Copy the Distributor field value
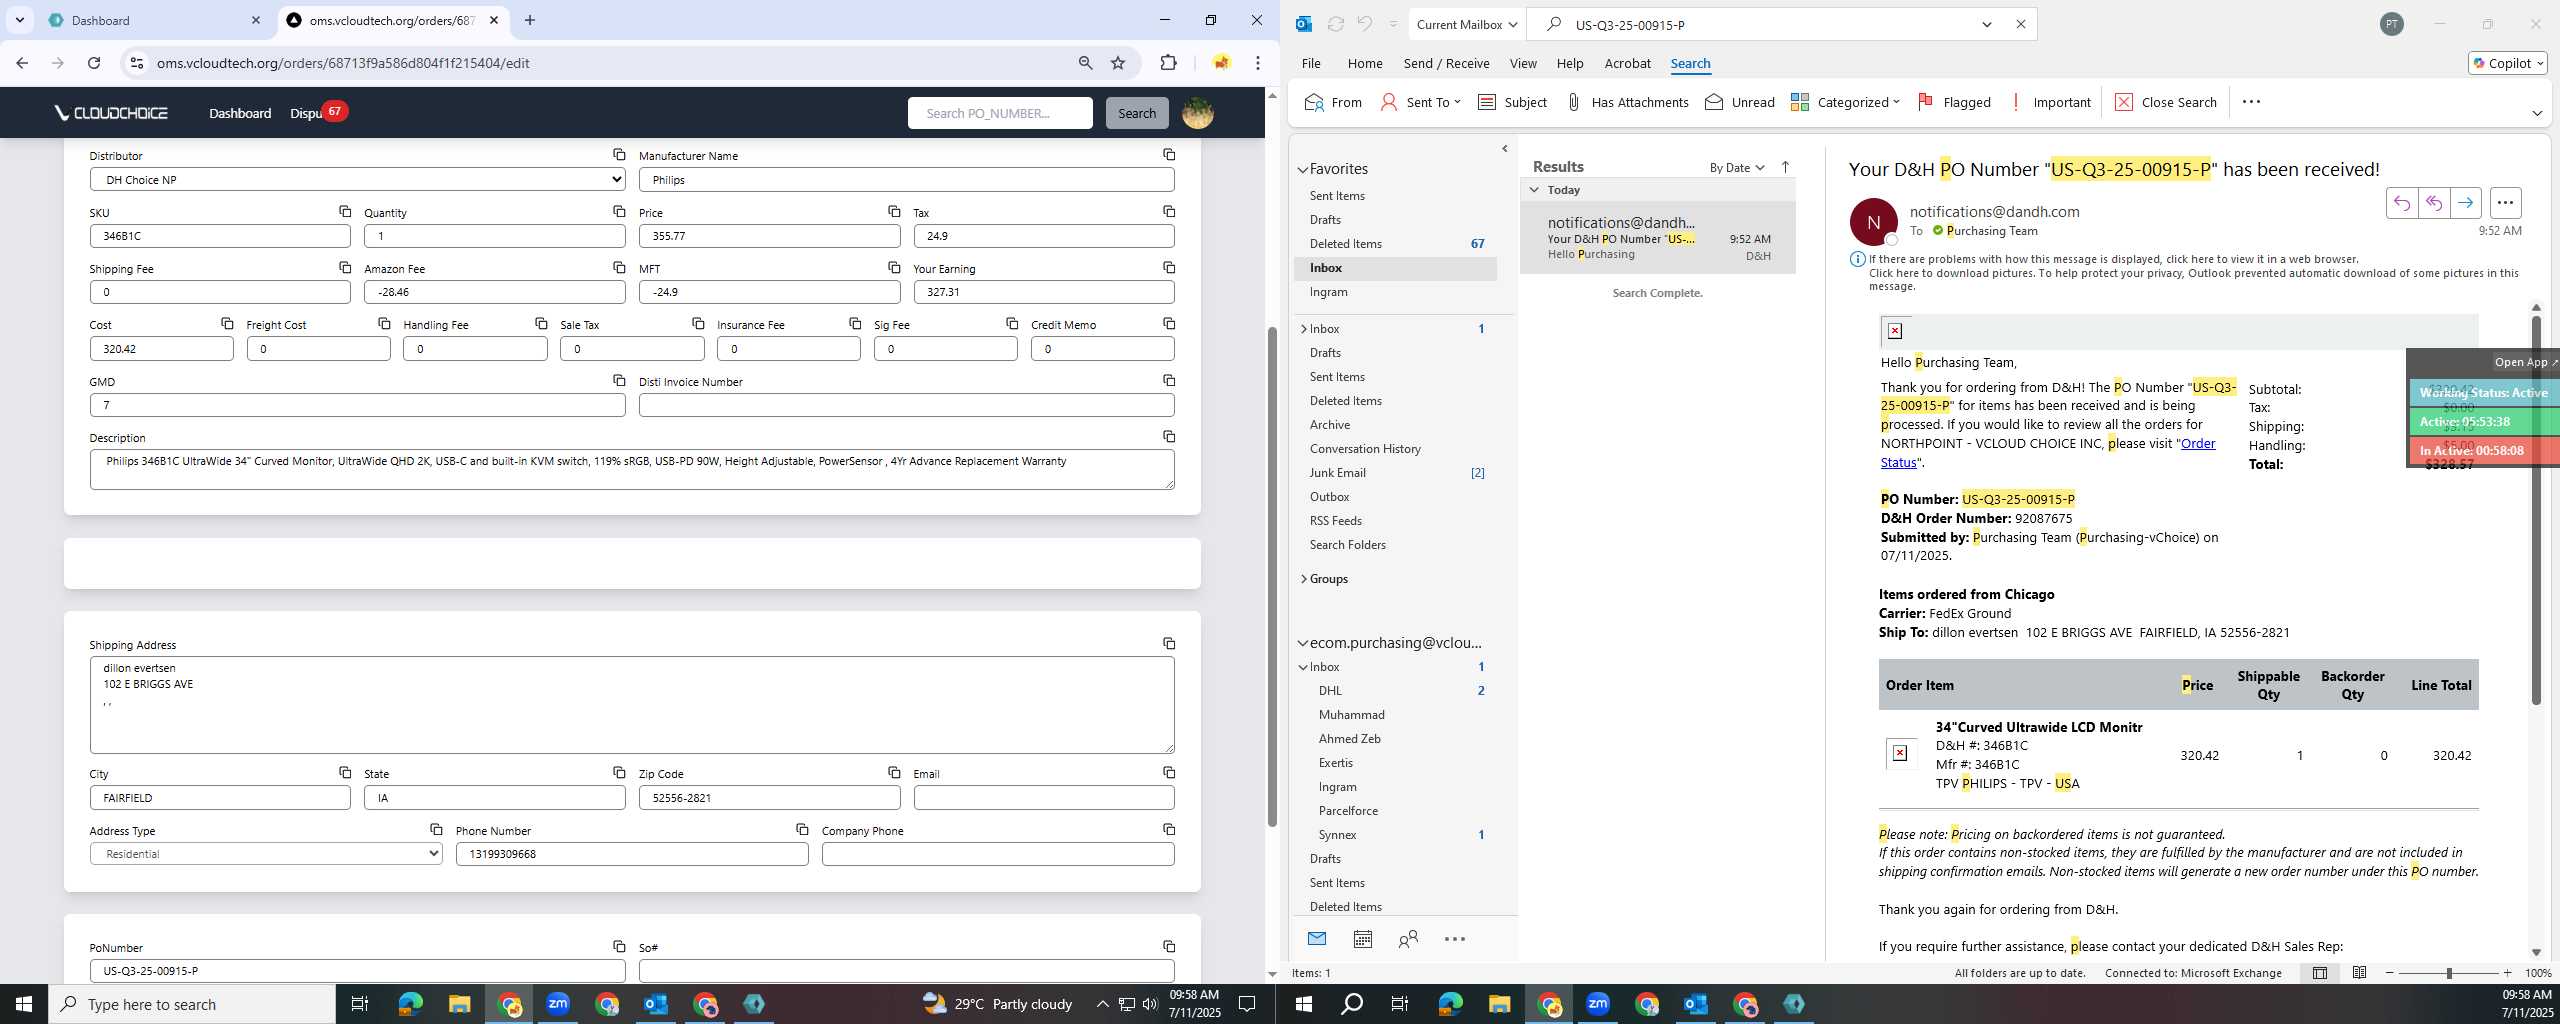The height and width of the screenshot is (1024, 2560). (x=619, y=154)
